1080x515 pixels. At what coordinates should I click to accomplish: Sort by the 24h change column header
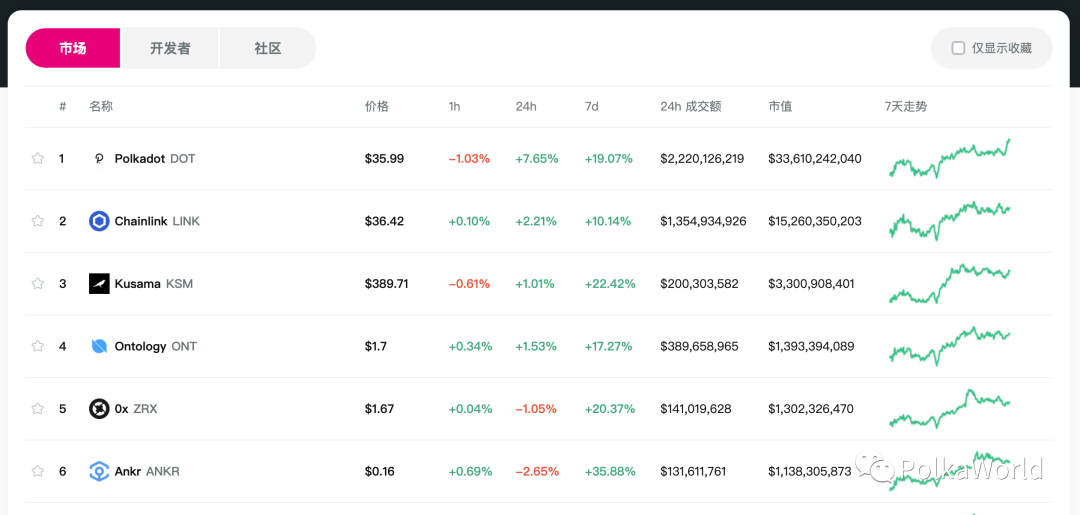coord(526,107)
